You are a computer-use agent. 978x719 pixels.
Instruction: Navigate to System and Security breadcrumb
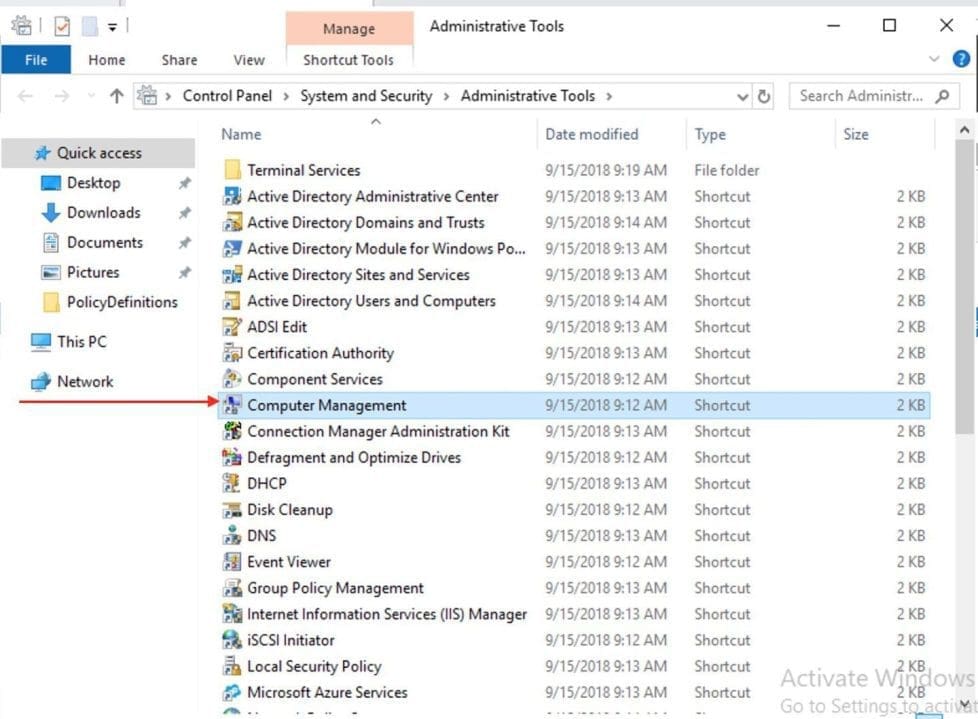coord(366,96)
